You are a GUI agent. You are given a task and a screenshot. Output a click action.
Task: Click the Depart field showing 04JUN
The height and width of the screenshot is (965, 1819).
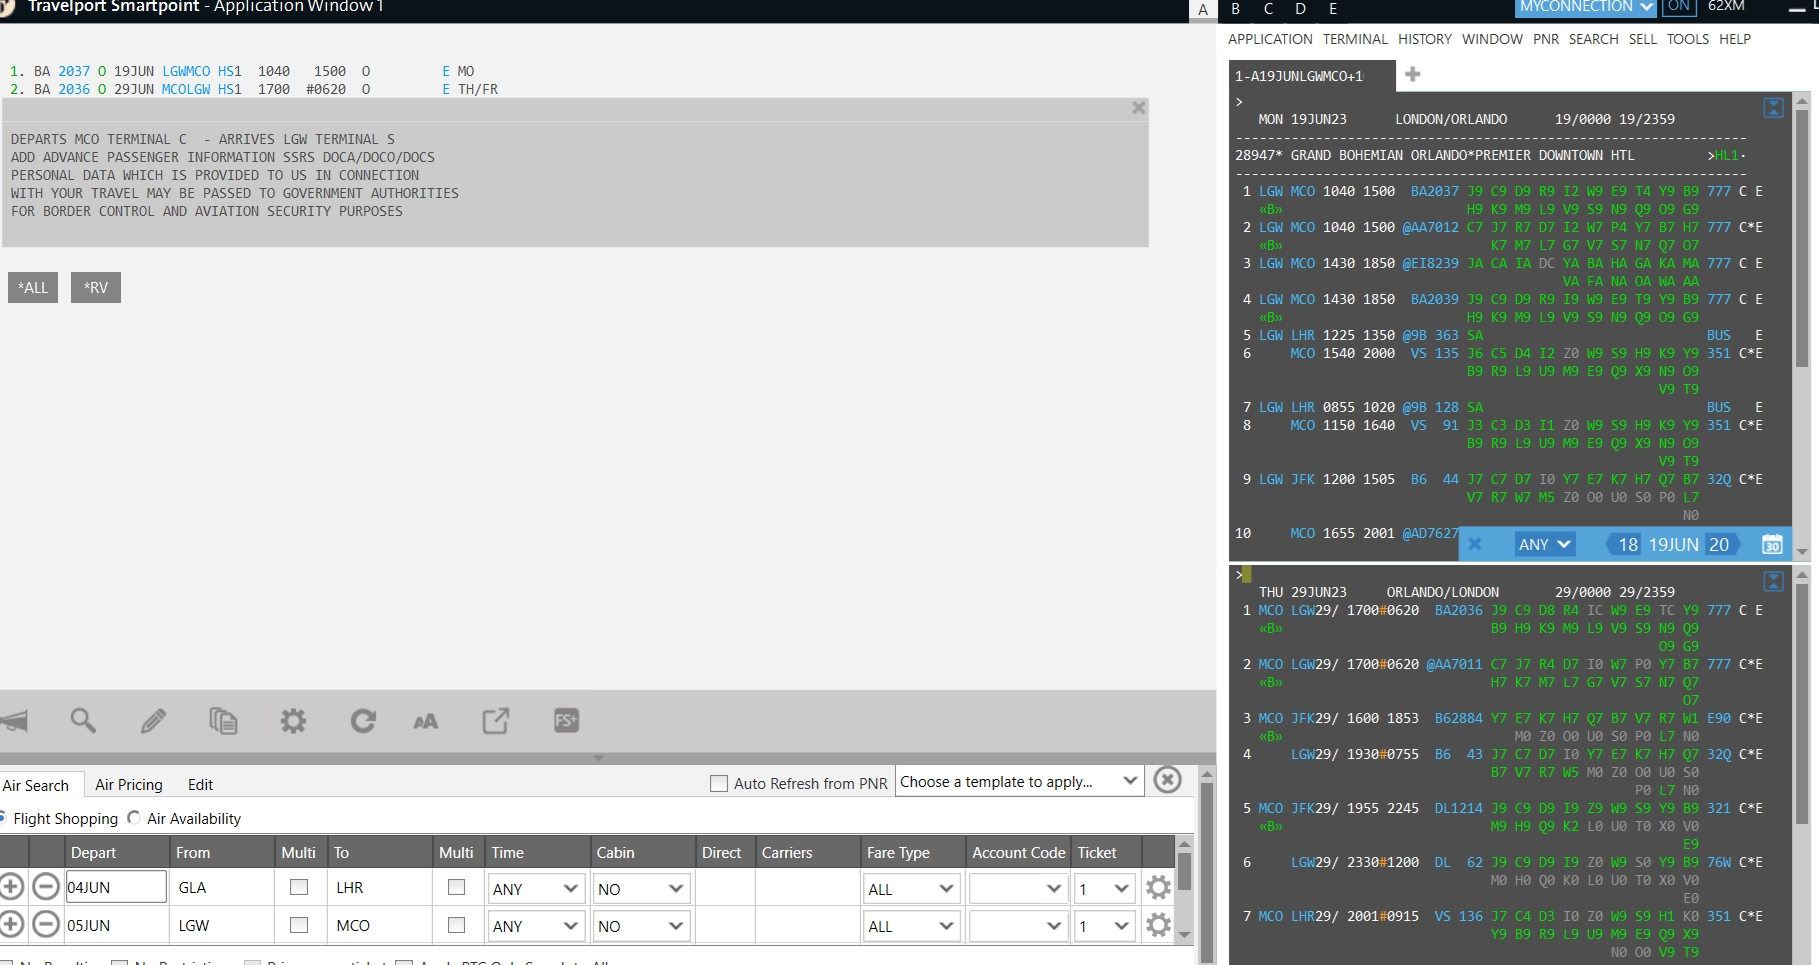click(116, 887)
